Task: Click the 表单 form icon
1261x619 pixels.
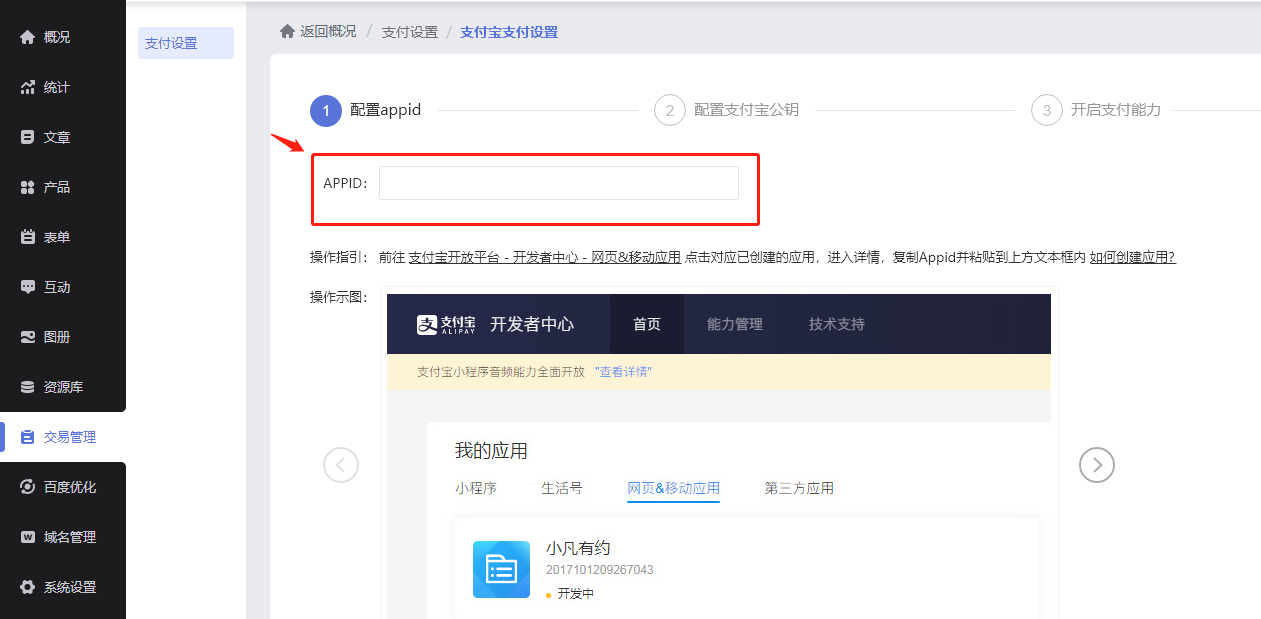Action: click(27, 237)
